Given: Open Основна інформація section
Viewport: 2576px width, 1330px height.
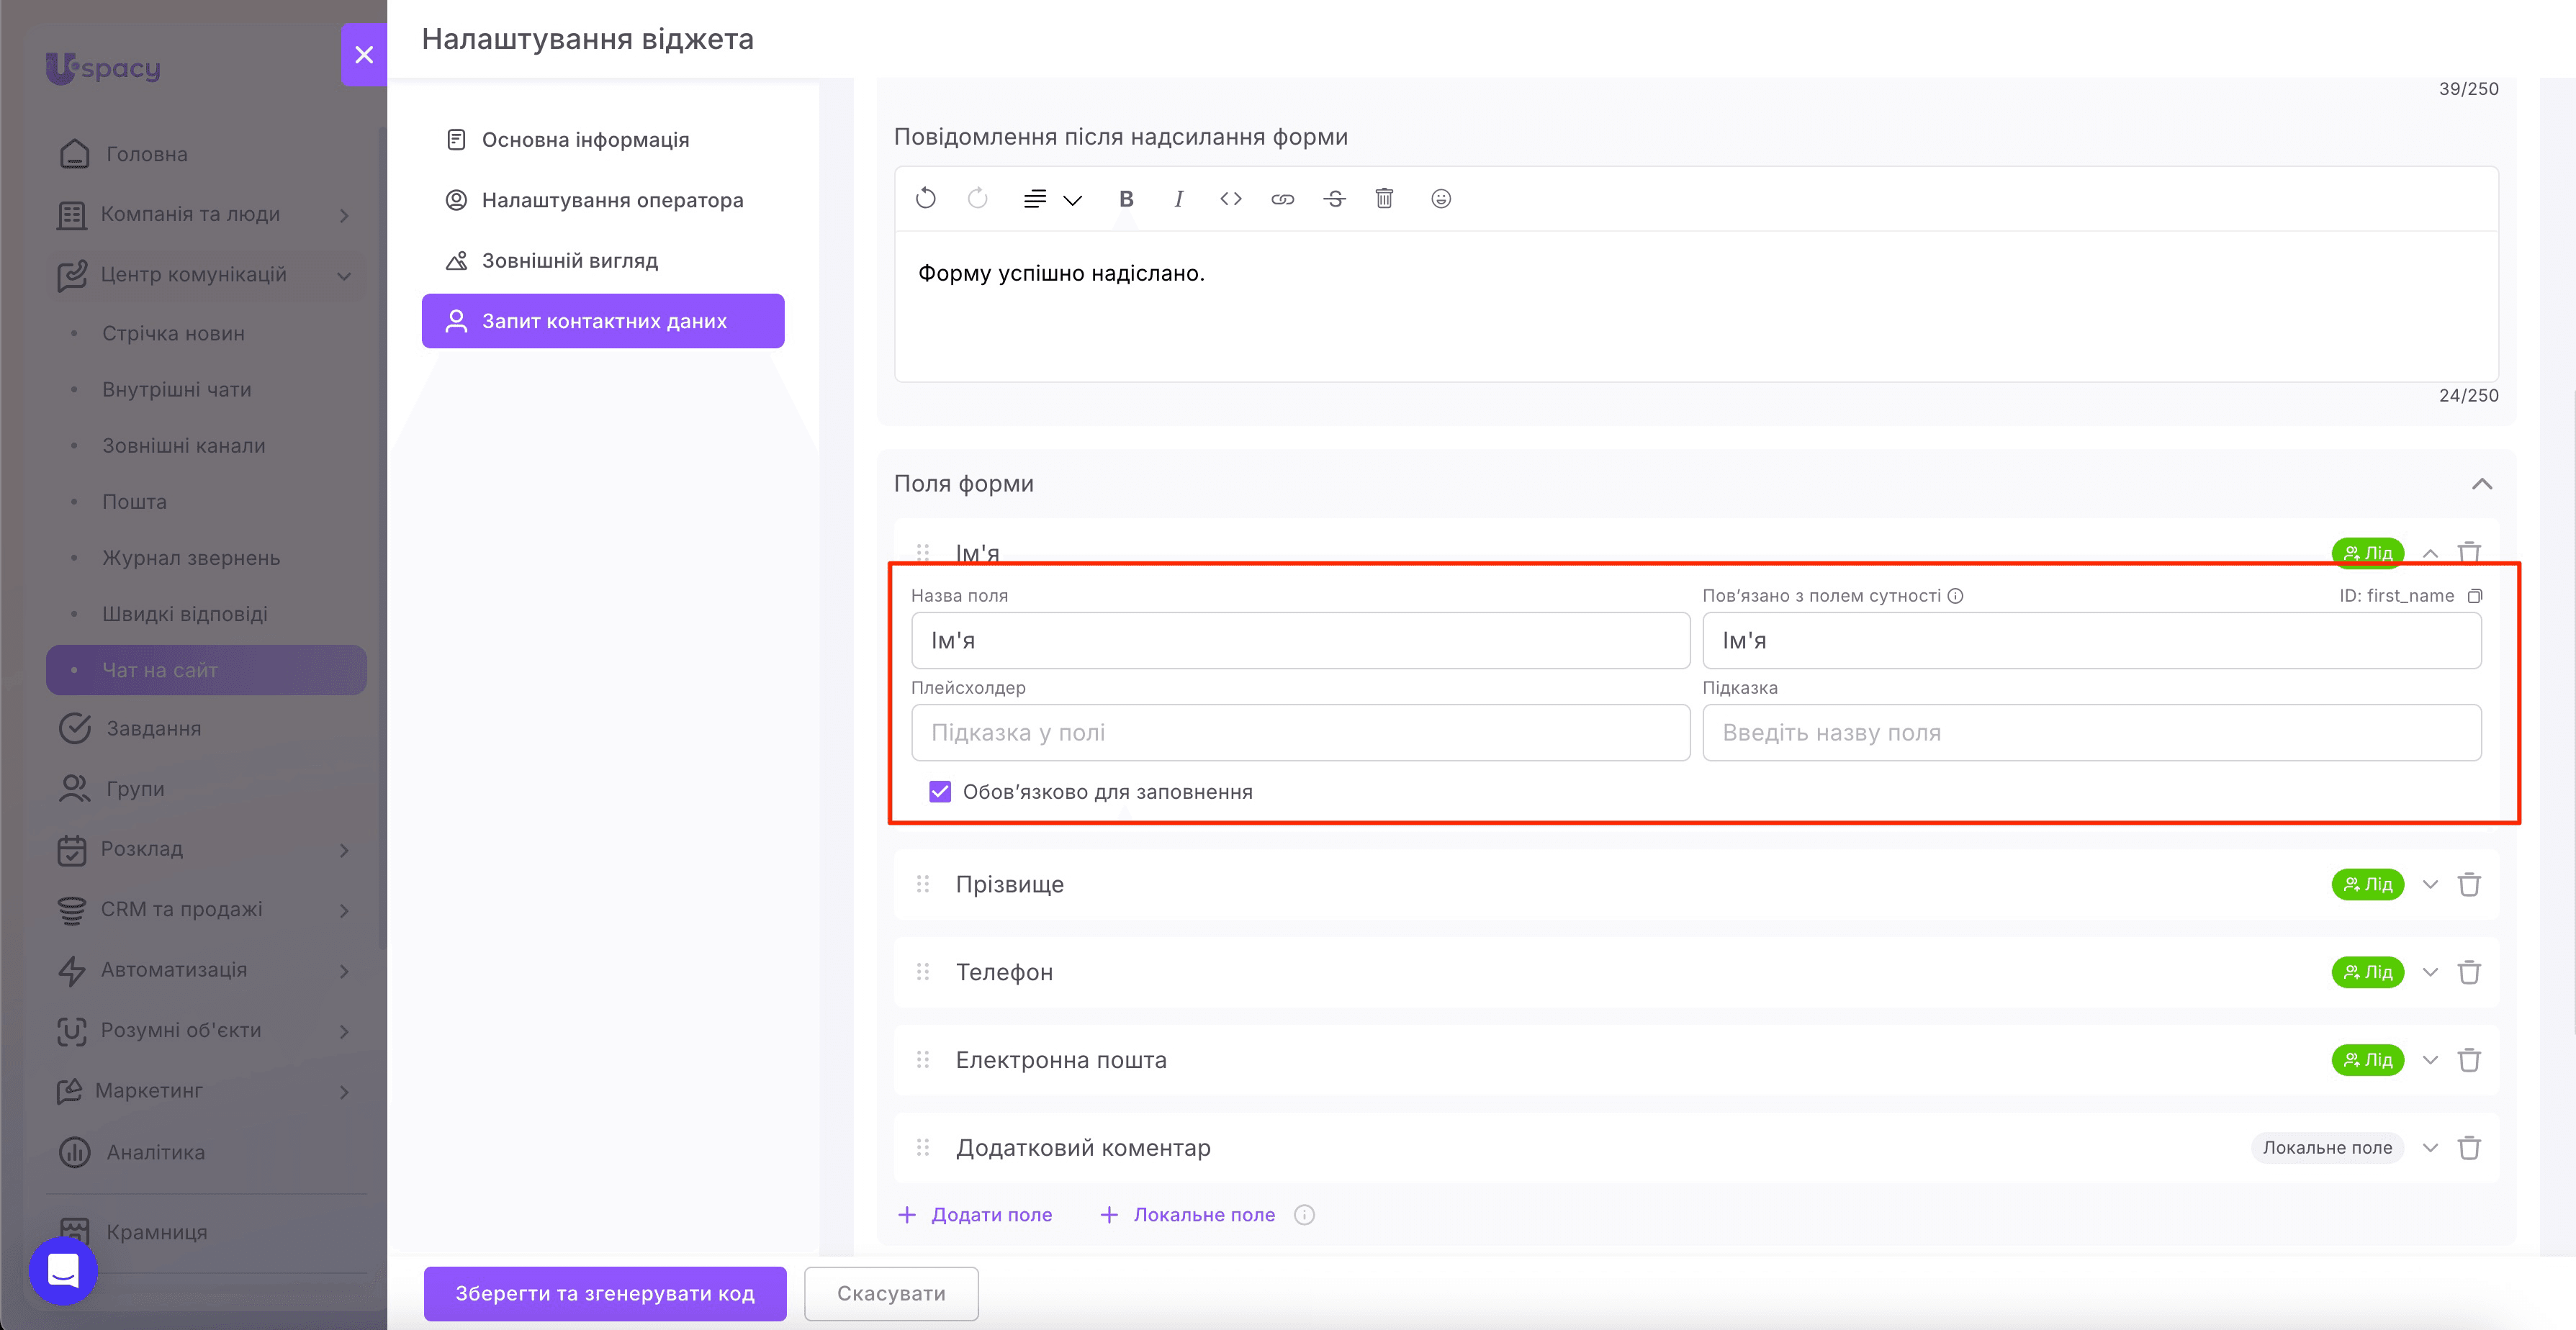Looking at the screenshot, I should click(603, 140).
